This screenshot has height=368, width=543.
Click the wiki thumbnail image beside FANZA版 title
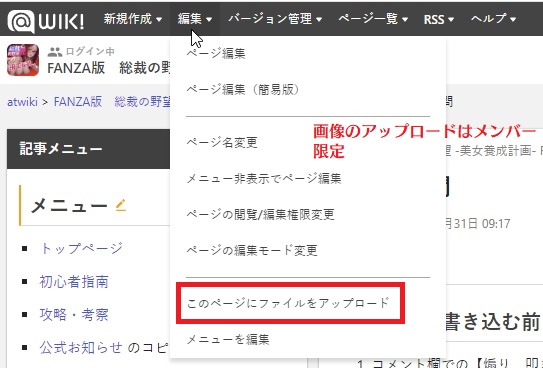pos(23,60)
